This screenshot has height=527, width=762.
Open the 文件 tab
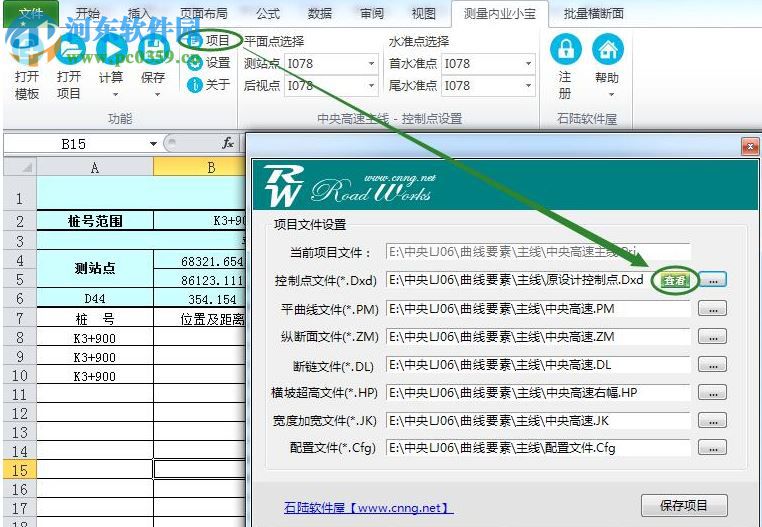tap(30, 14)
